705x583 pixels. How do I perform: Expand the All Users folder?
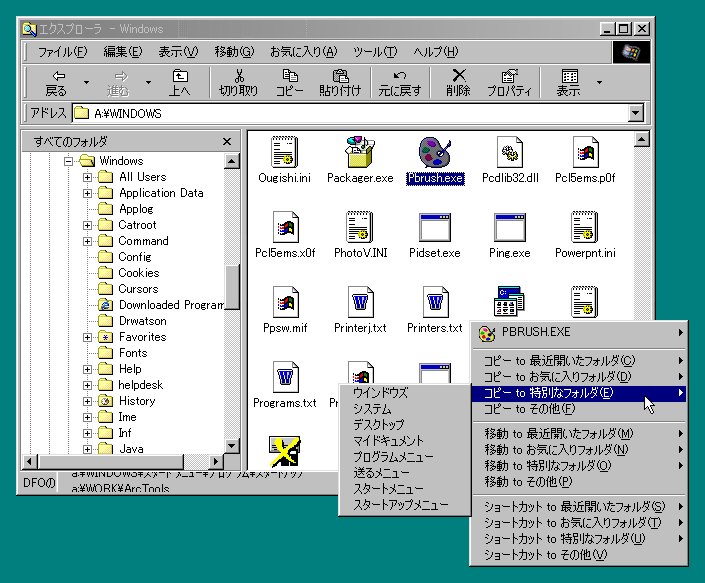point(87,177)
